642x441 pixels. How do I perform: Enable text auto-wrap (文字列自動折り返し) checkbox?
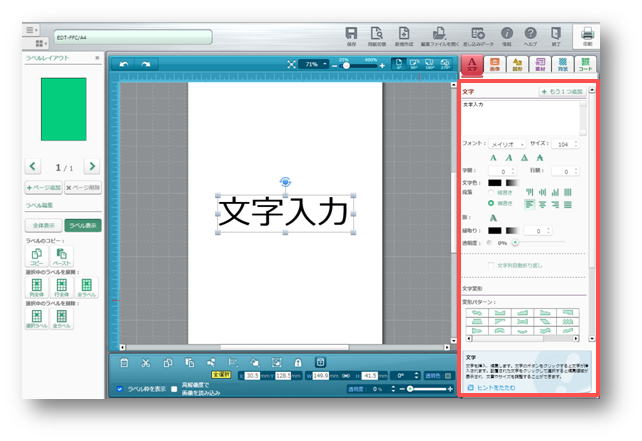(491, 265)
